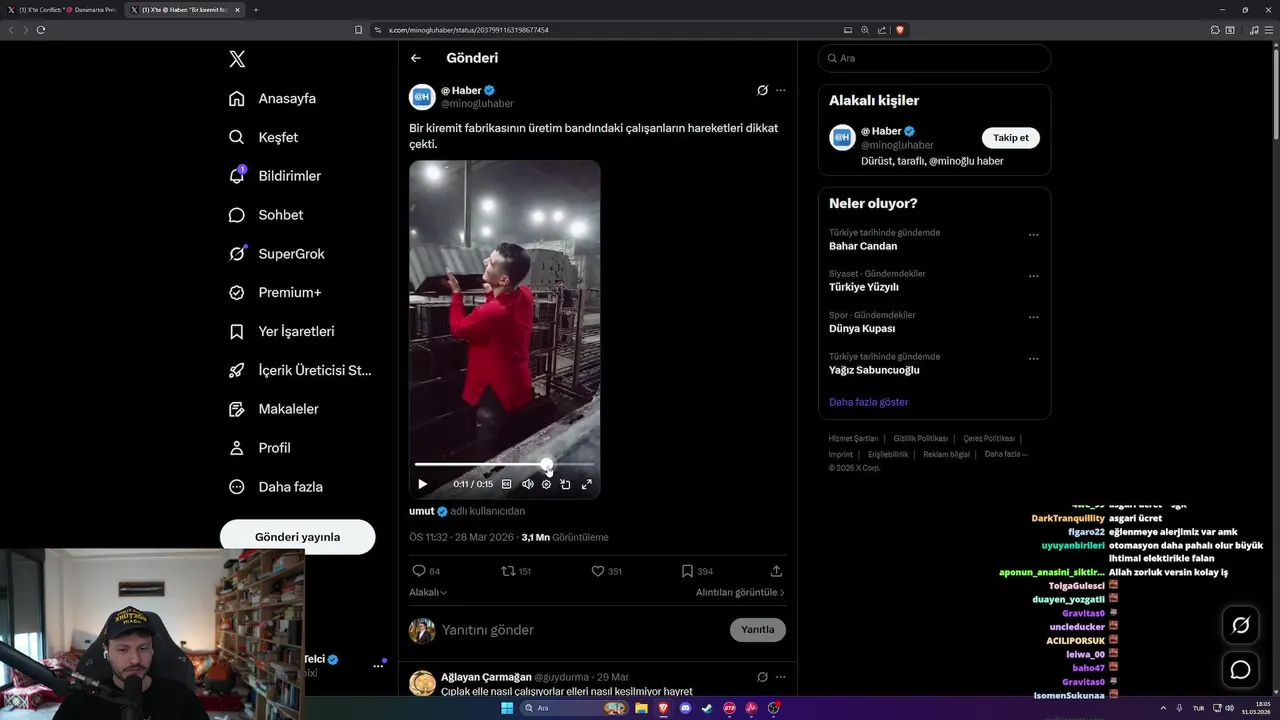Viewport: 1280px width, 720px height.
Task: Open Makaleler in the sidebar
Action: 274,409
